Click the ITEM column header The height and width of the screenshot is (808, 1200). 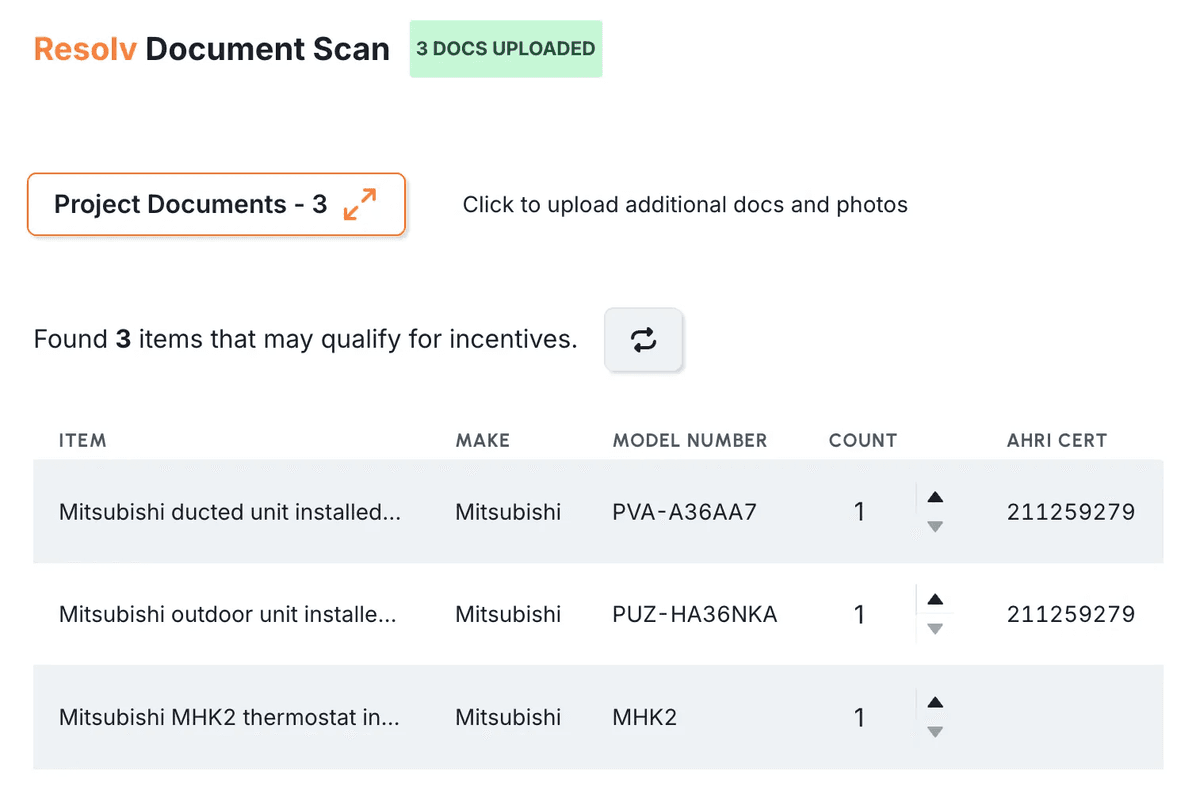[x=82, y=440]
